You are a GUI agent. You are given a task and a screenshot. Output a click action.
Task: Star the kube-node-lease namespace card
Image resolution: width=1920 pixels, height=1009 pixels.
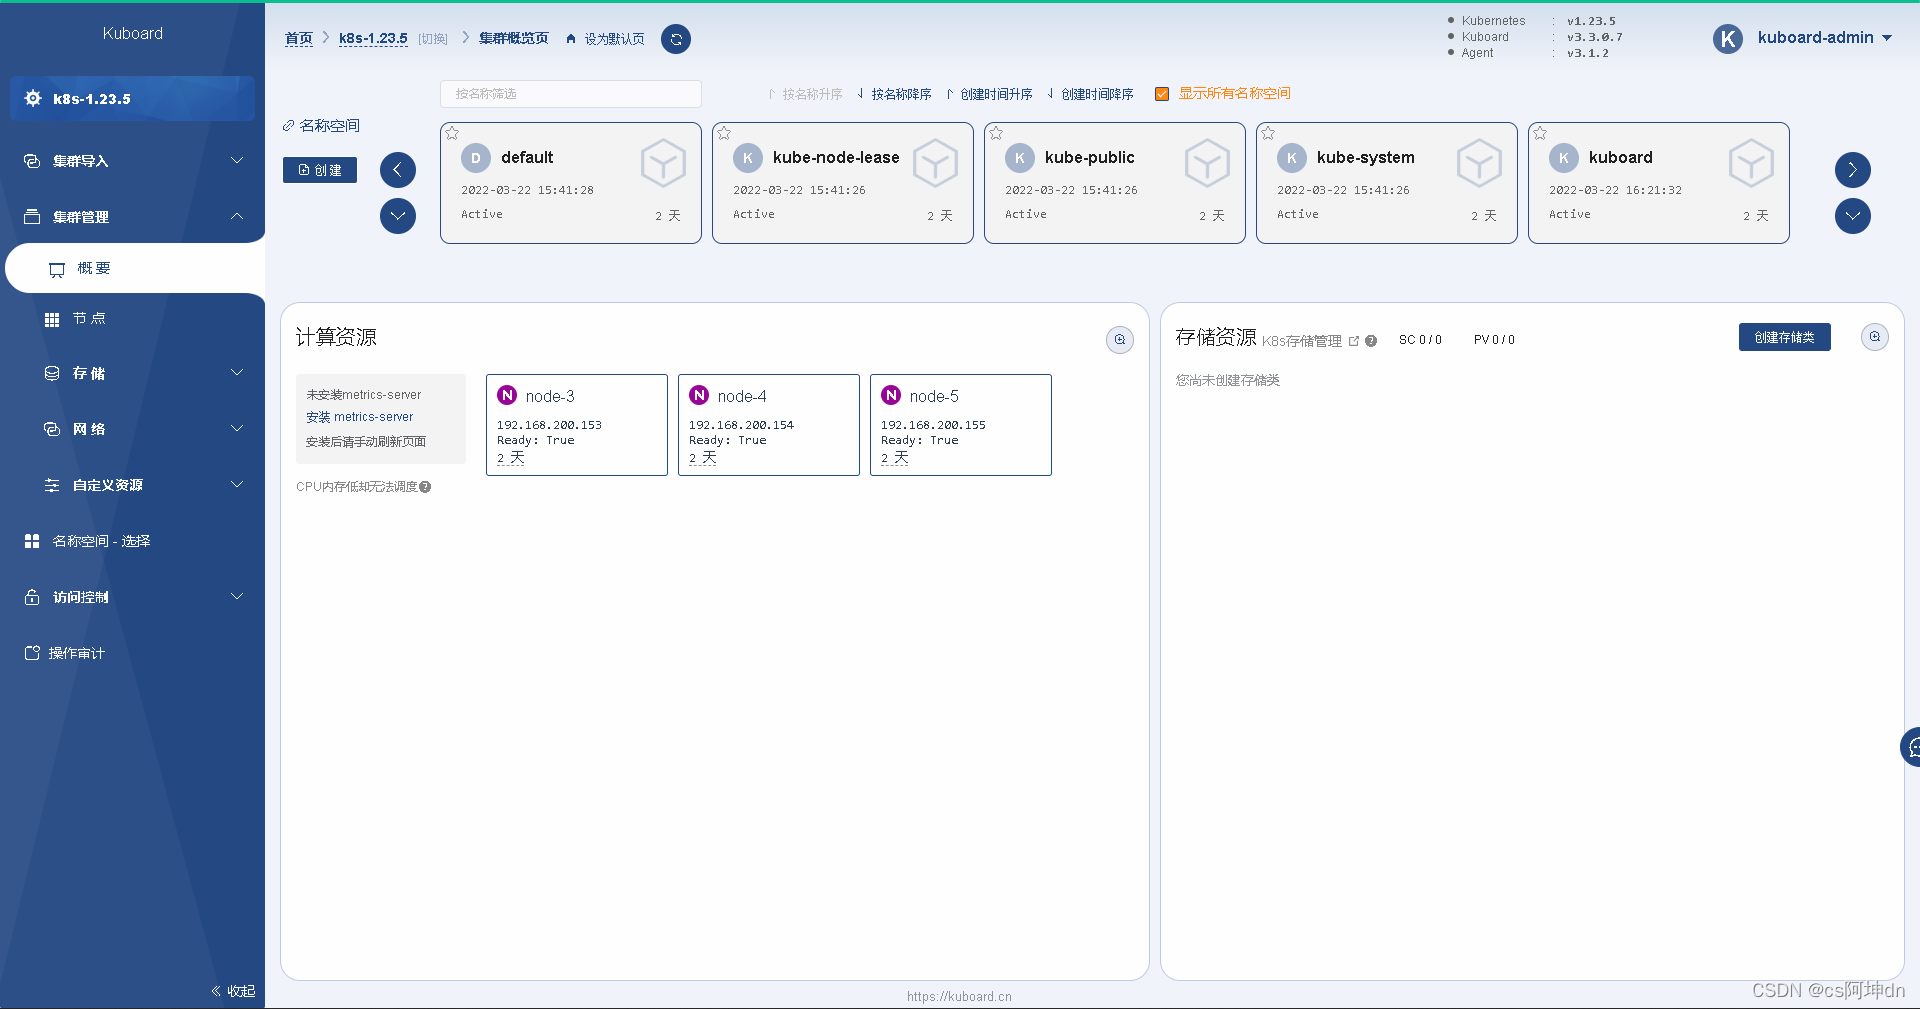point(724,133)
